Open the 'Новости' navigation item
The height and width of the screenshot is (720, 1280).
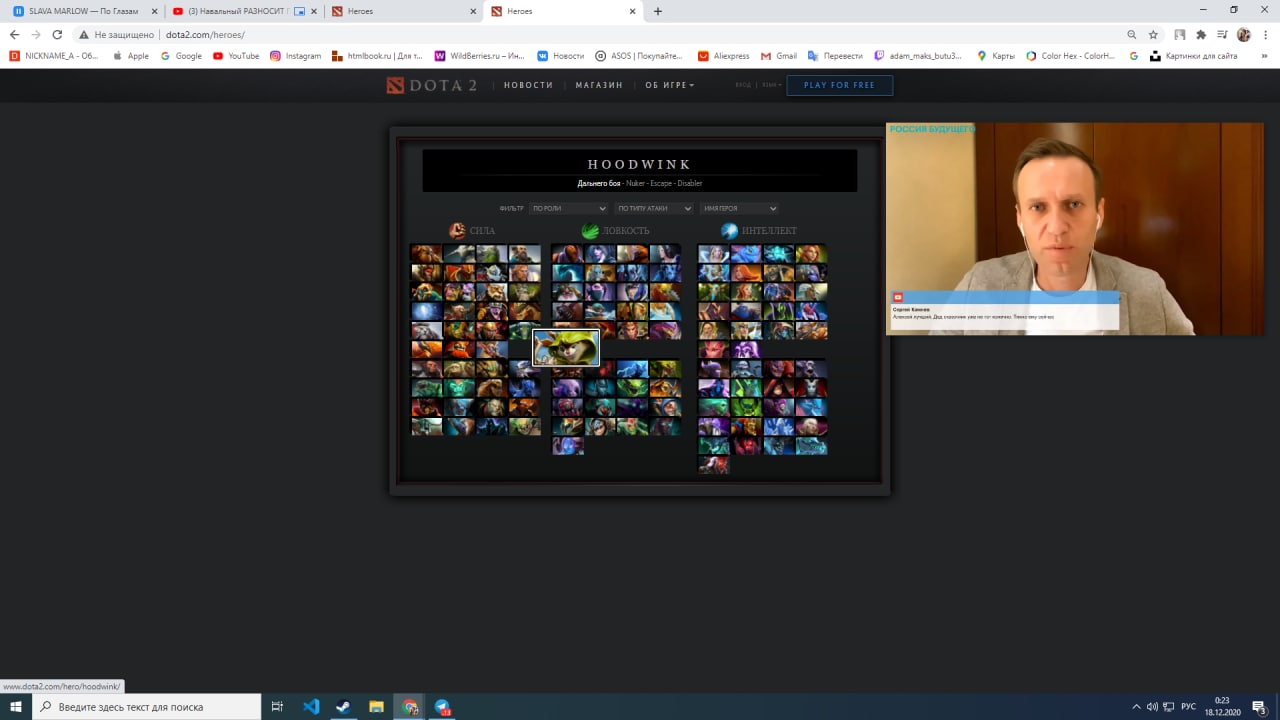coord(528,85)
